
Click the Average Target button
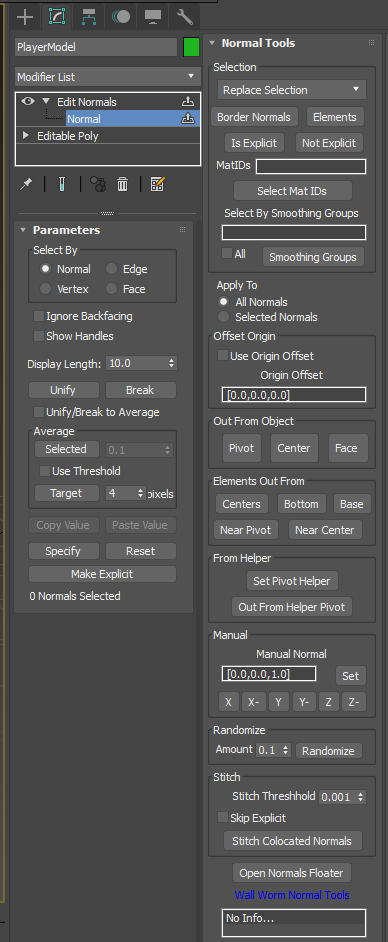[66, 493]
